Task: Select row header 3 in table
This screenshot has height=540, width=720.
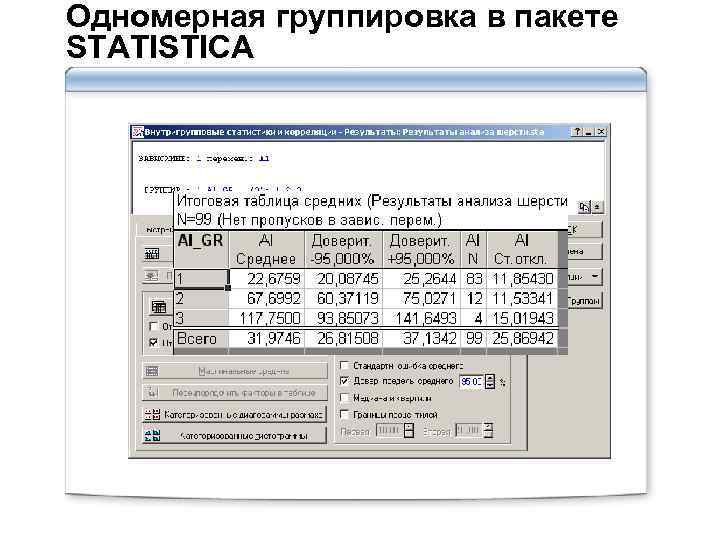Action: (x=201, y=318)
